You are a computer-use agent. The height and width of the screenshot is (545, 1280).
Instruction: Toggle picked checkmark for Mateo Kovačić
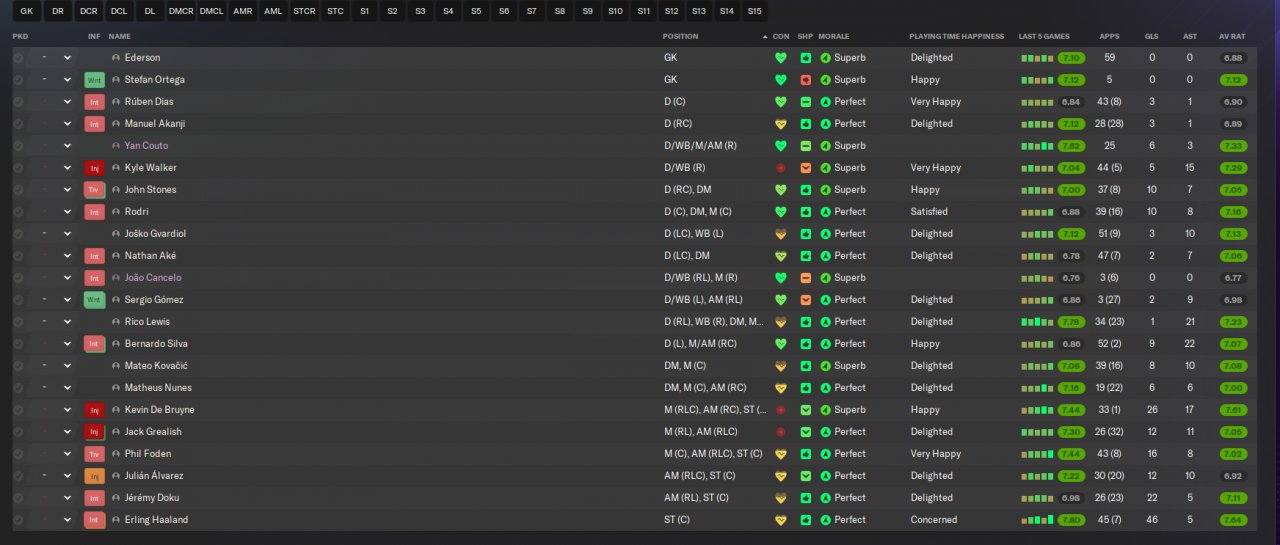tap(18, 366)
